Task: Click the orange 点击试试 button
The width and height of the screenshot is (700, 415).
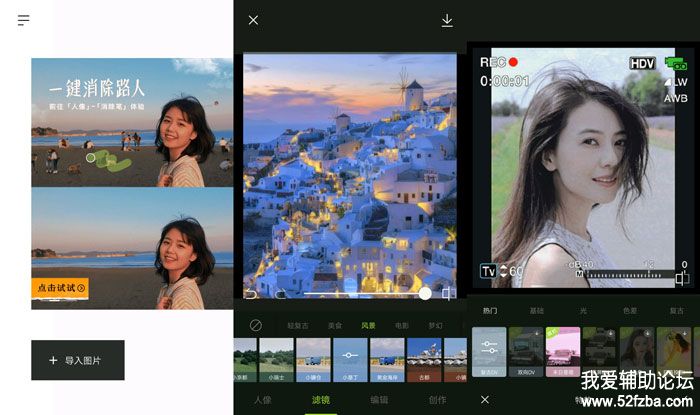Action: pos(61,288)
